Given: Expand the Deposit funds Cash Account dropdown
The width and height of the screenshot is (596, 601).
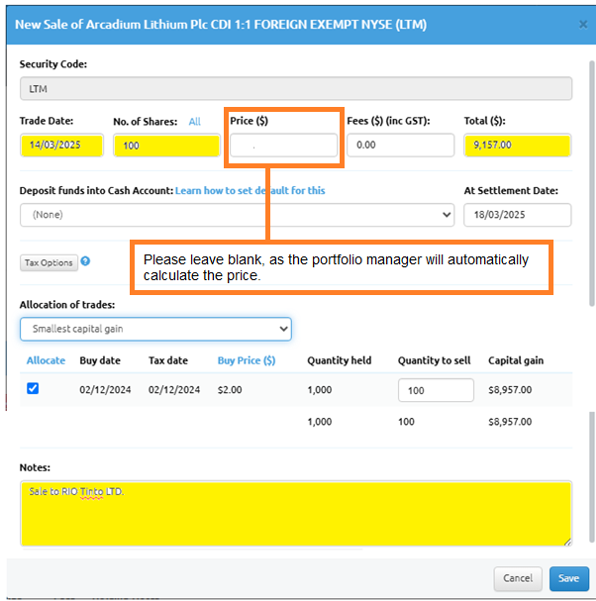Looking at the screenshot, I should 237,215.
